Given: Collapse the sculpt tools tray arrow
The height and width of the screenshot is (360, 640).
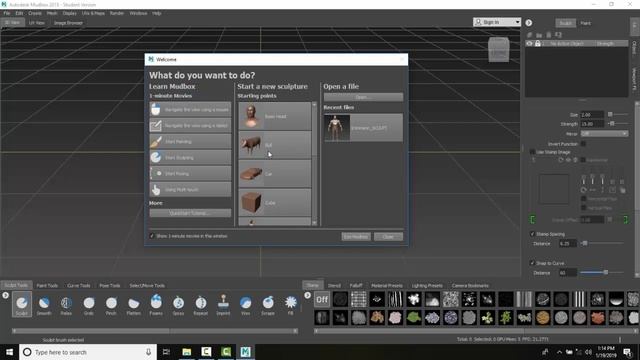Looking at the screenshot, I should point(5,295).
